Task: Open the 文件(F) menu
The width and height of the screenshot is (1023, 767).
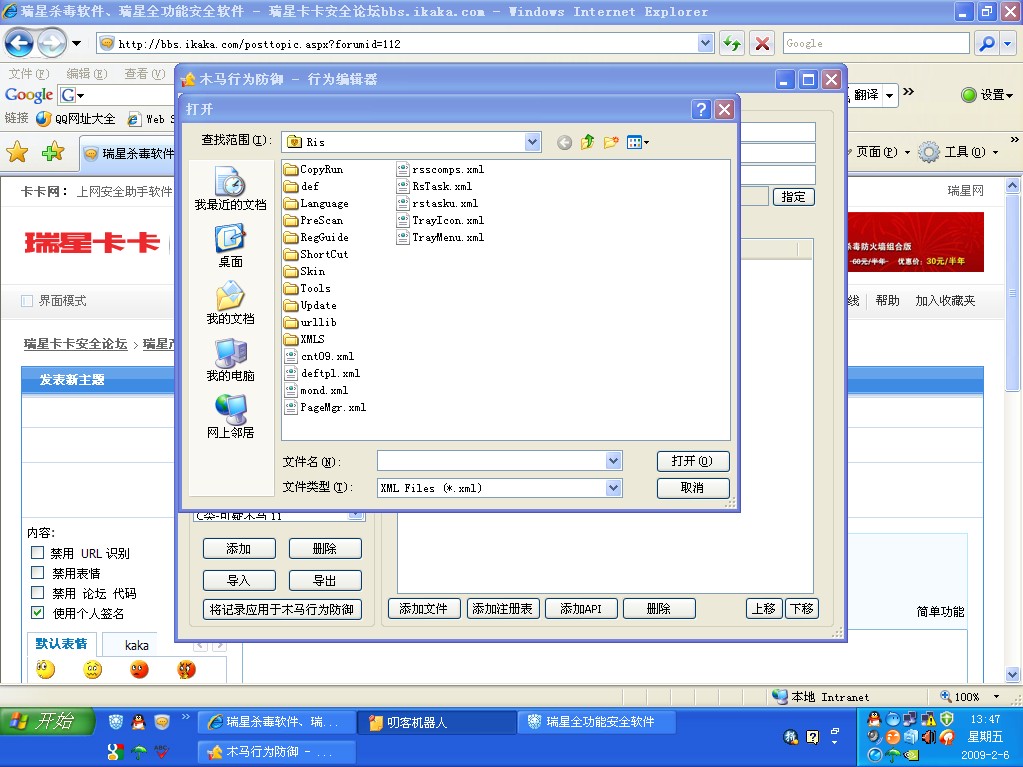Action: tap(29, 74)
